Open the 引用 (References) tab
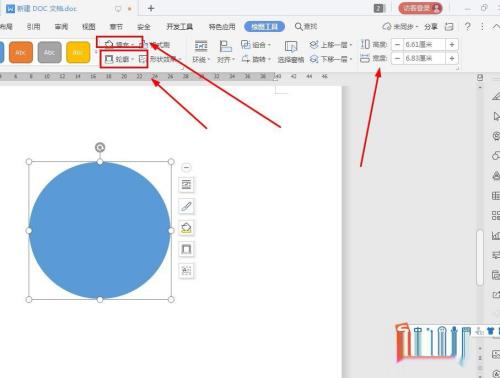This screenshot has width=500, height=378. click(33, 27)
